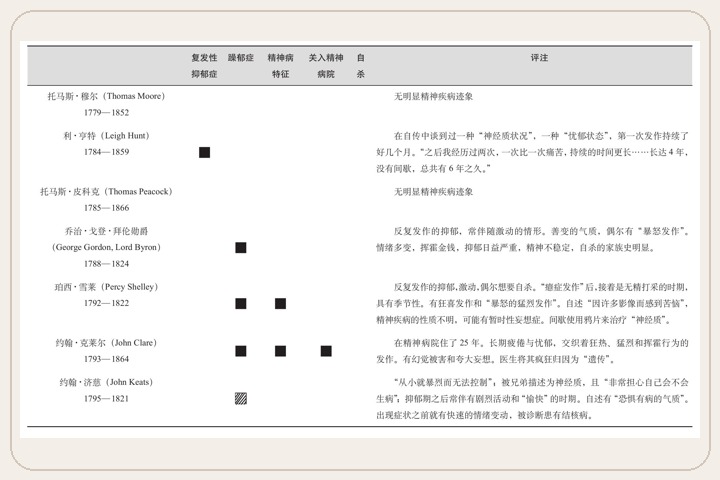The width and height of the screenshot is (720, 480).
Task: Select the dates 1792—1822
Action: [106, 303]
